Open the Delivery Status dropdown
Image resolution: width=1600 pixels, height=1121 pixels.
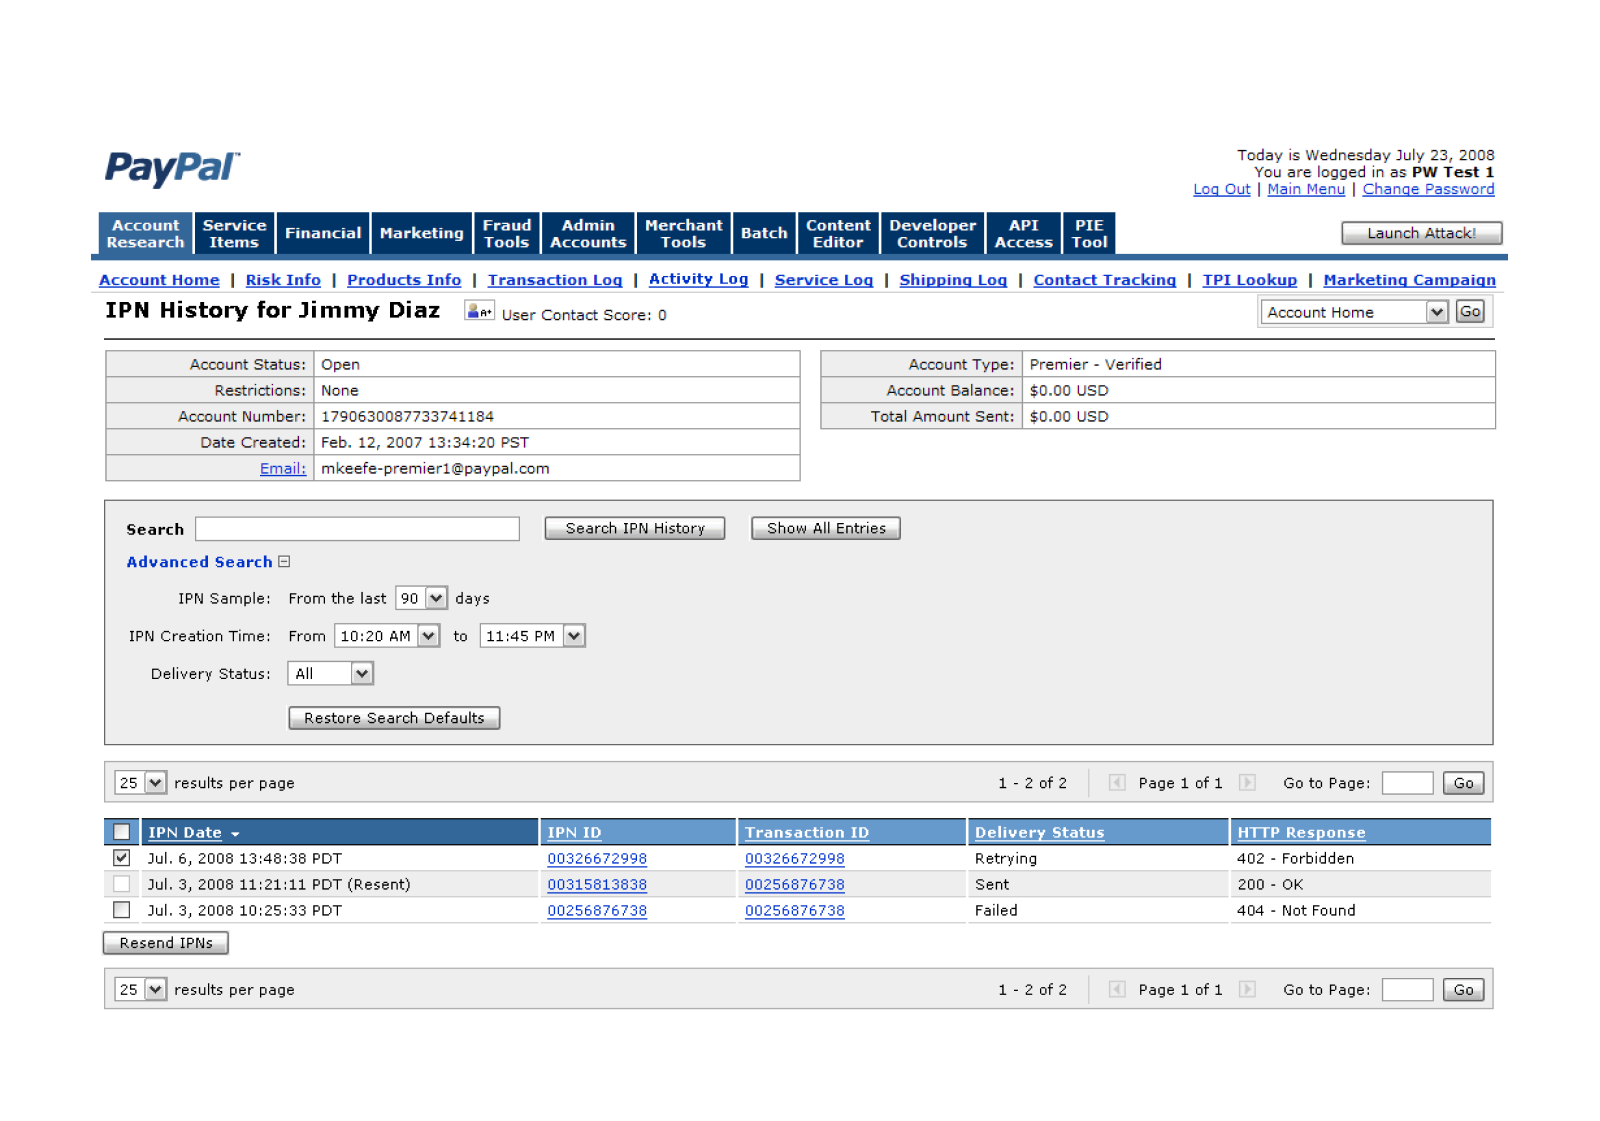361,674
